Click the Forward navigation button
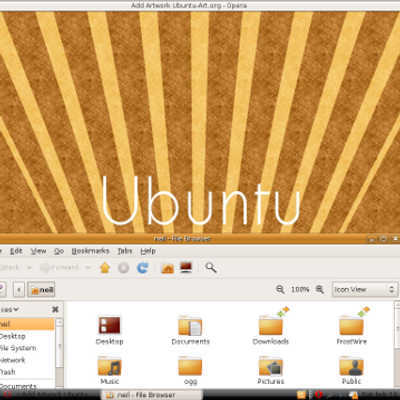This screenshot has width=400, height=400. click(x=59, y=267)
